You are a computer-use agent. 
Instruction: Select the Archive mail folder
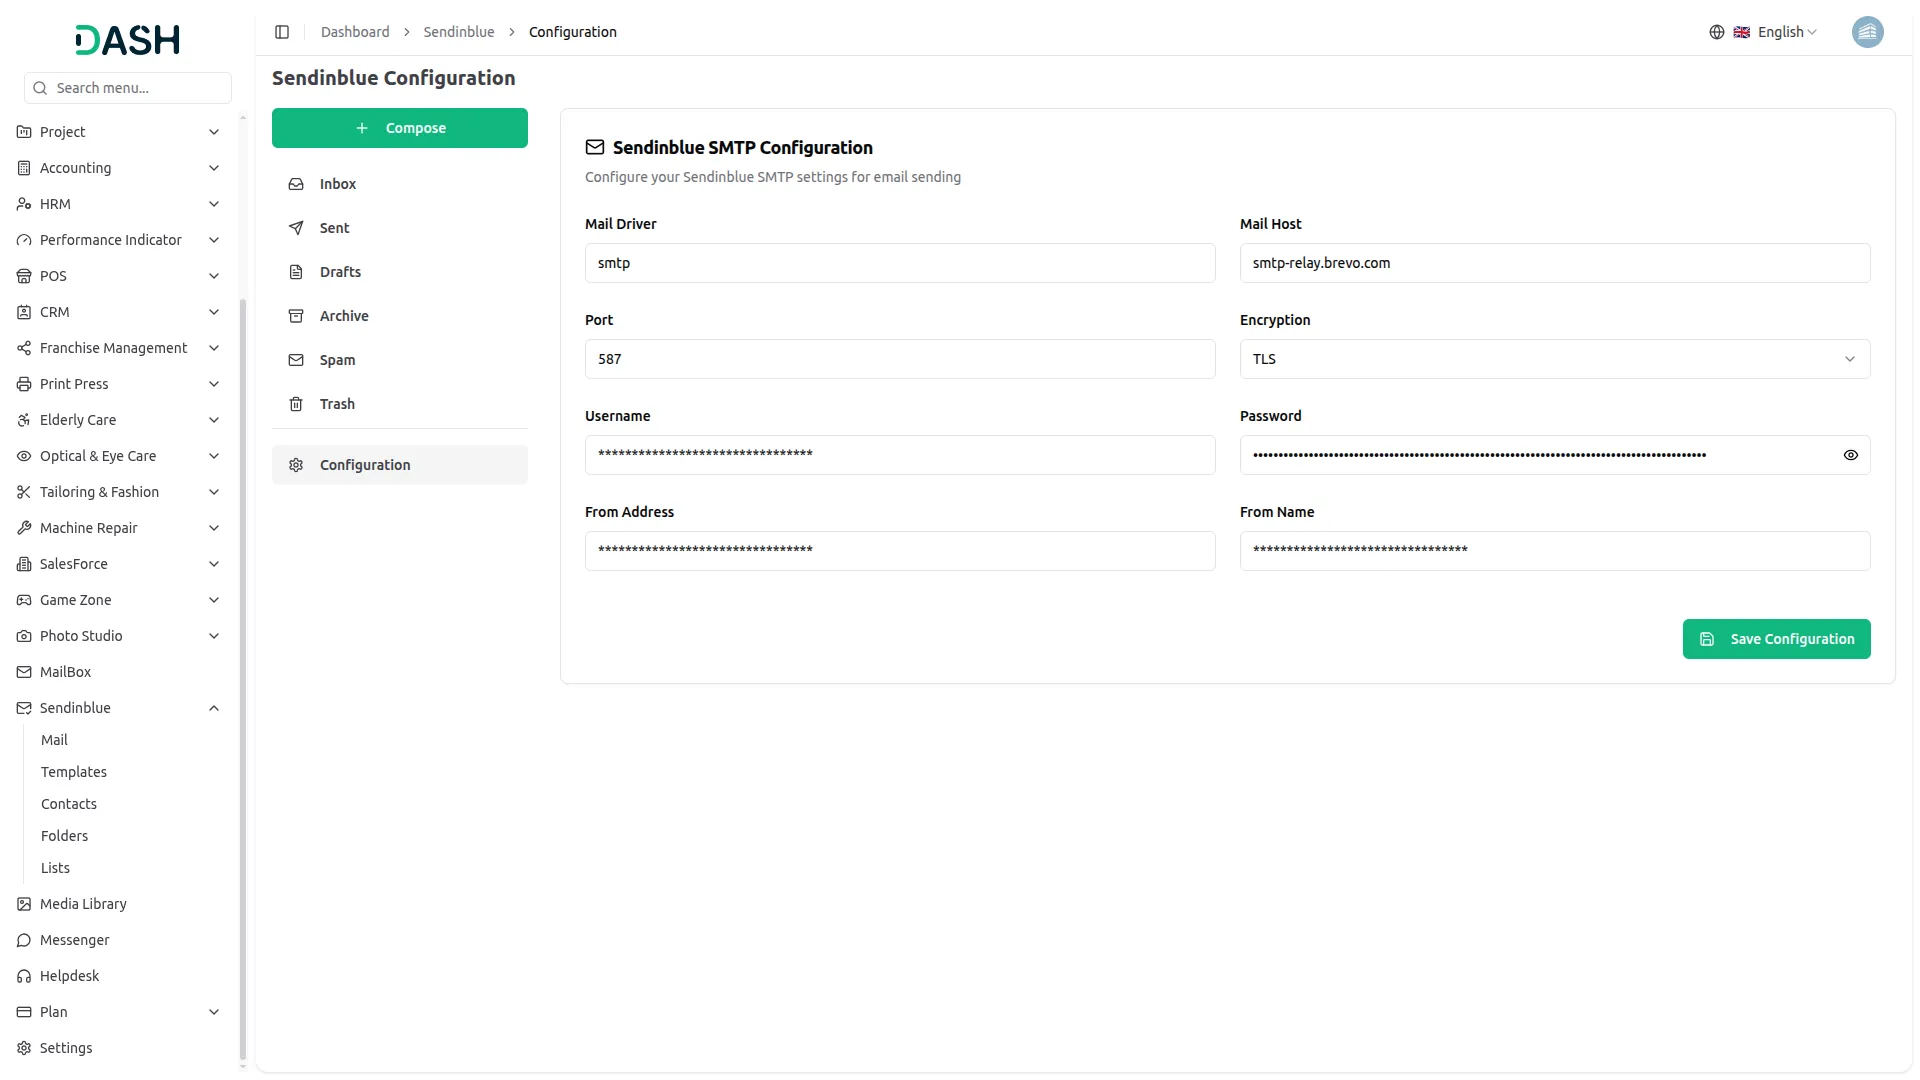pos(343,315)
